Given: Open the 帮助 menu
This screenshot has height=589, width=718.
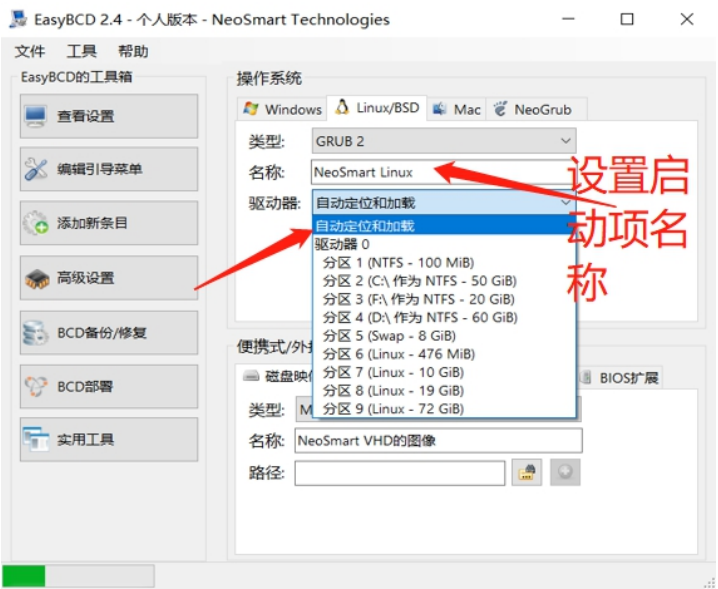Looking at the screenshot, I should 133,51.
